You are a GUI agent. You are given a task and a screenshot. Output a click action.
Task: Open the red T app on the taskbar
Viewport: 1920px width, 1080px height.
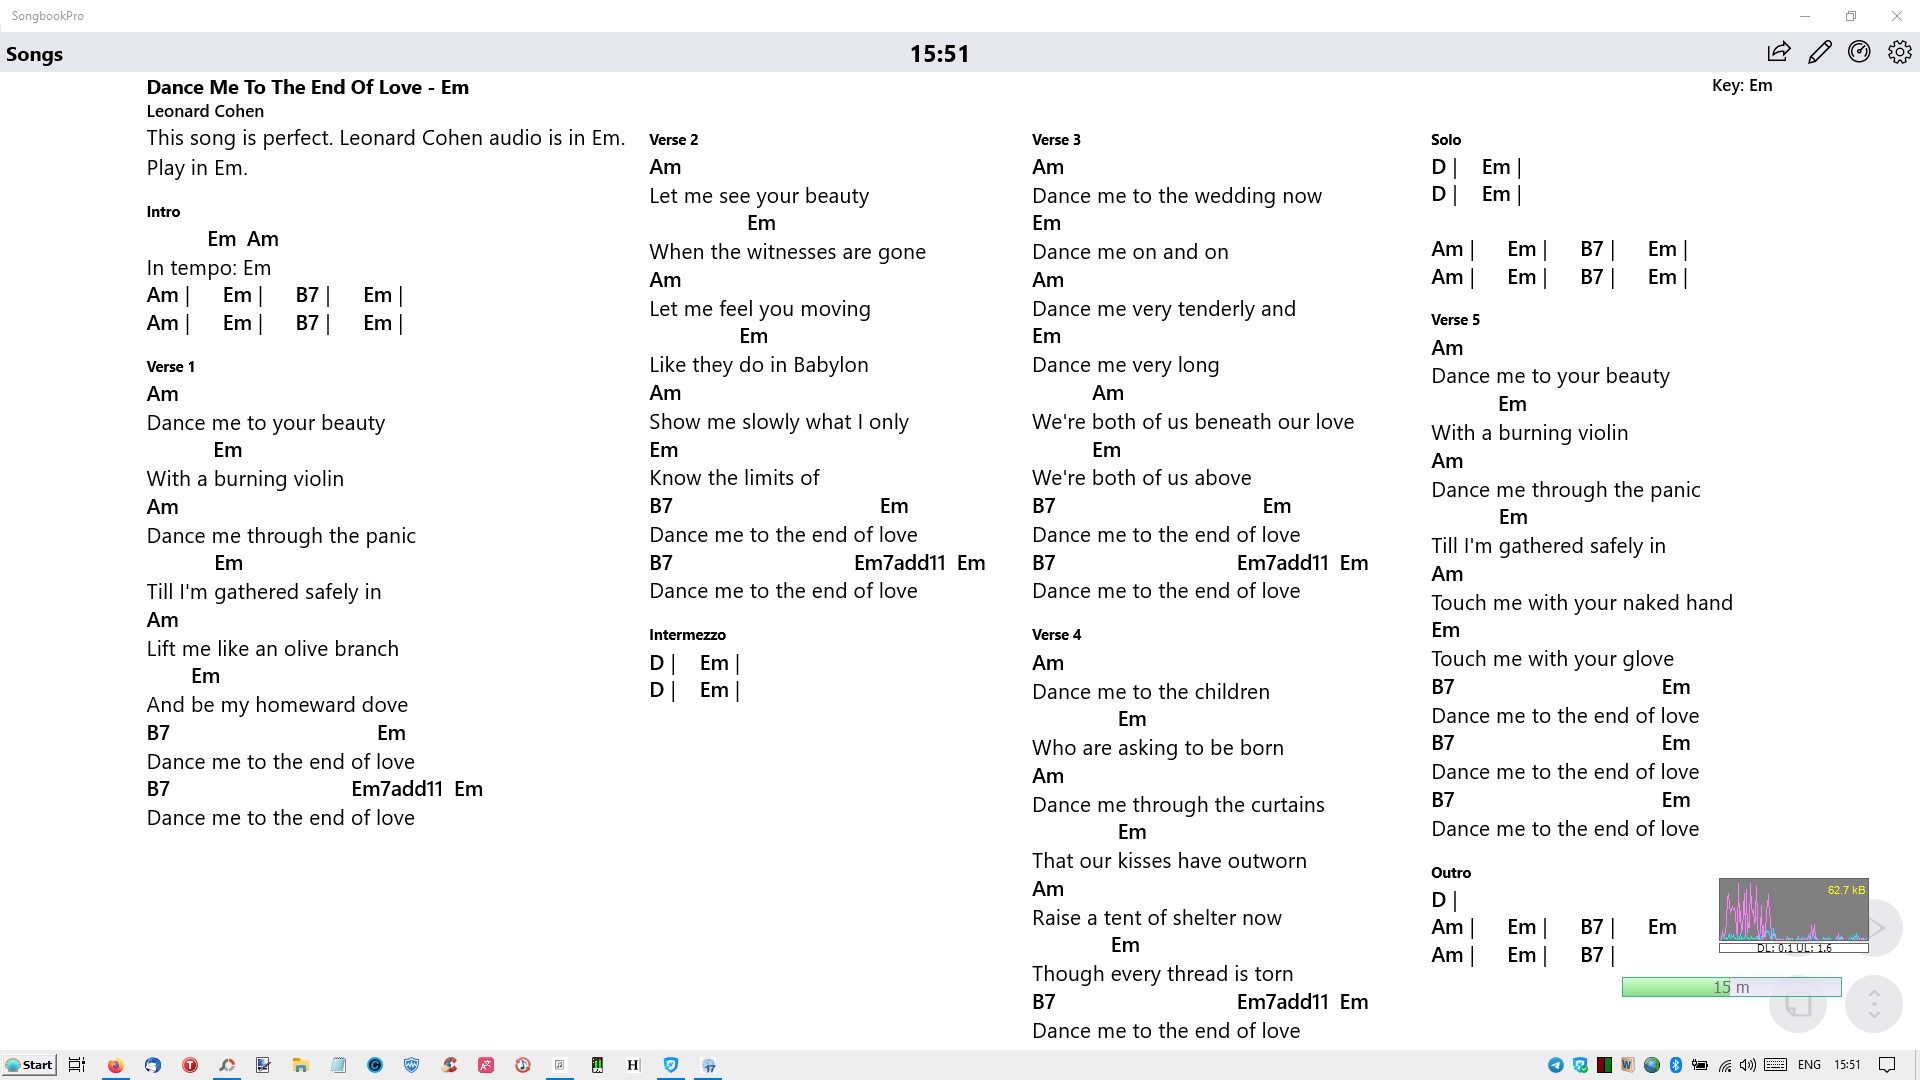click(x=190, y=1065)
